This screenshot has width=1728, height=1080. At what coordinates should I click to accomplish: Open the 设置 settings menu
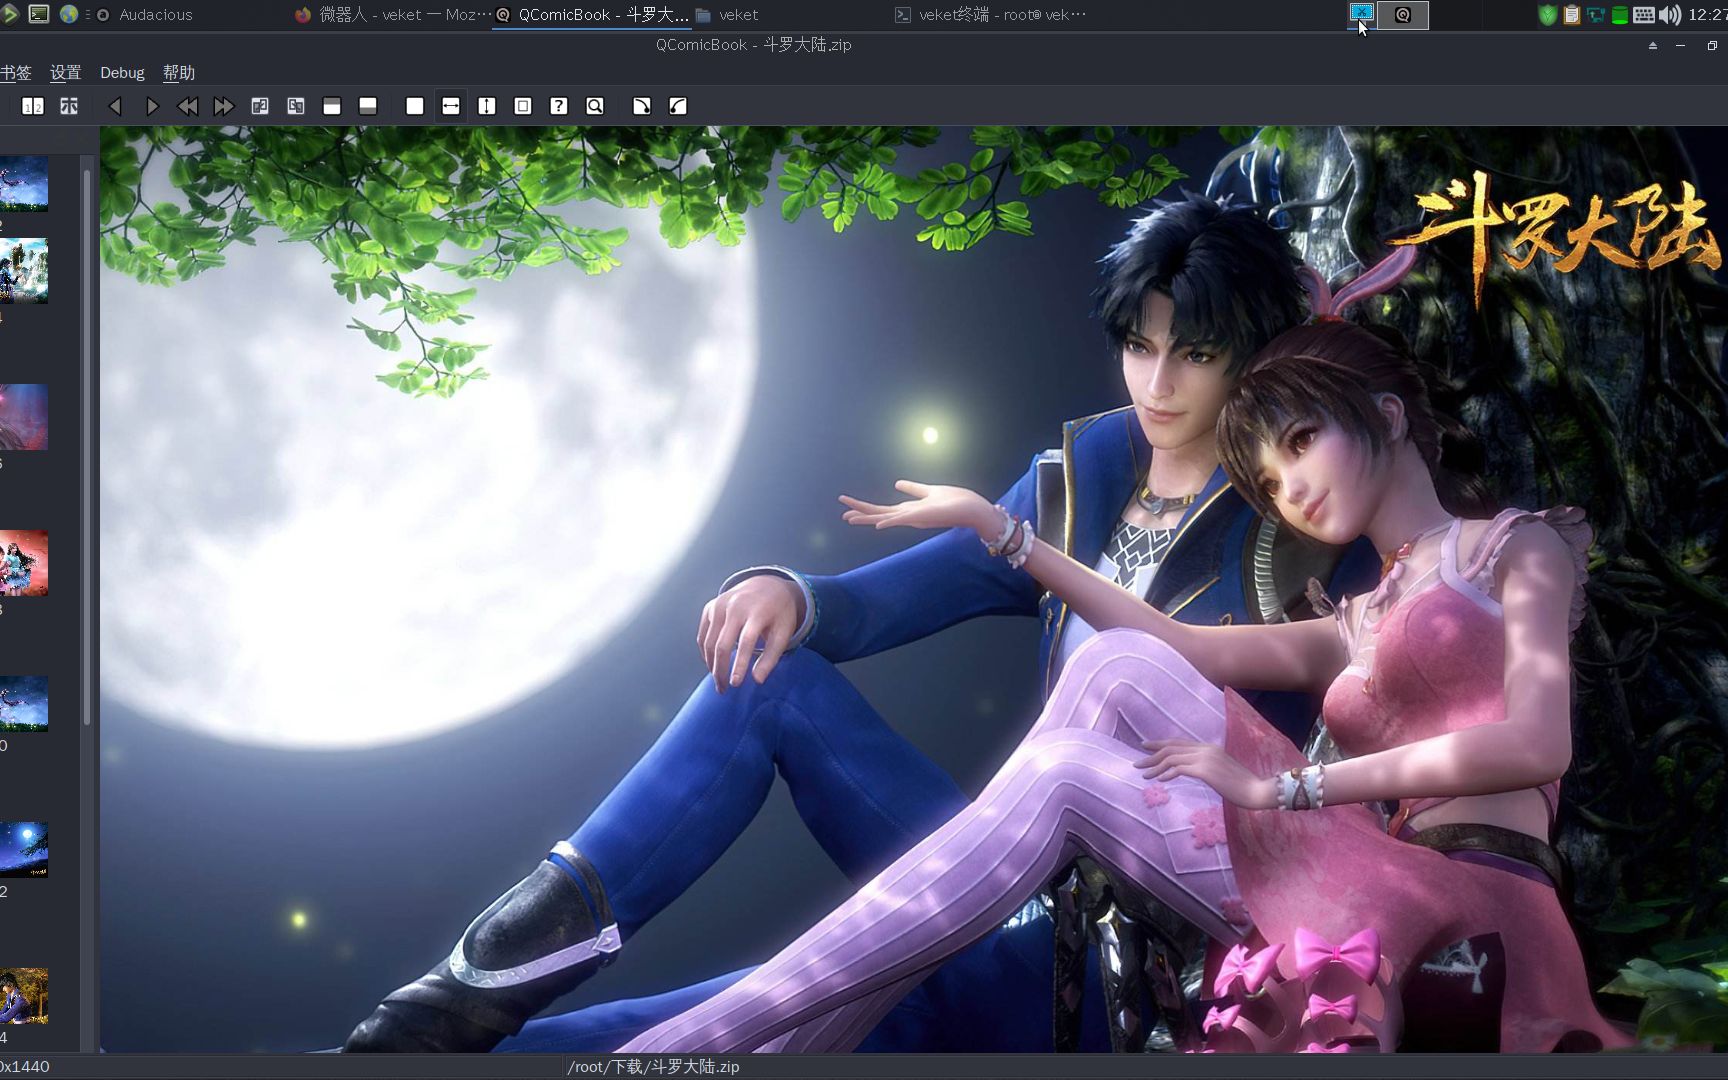point(66,73)
